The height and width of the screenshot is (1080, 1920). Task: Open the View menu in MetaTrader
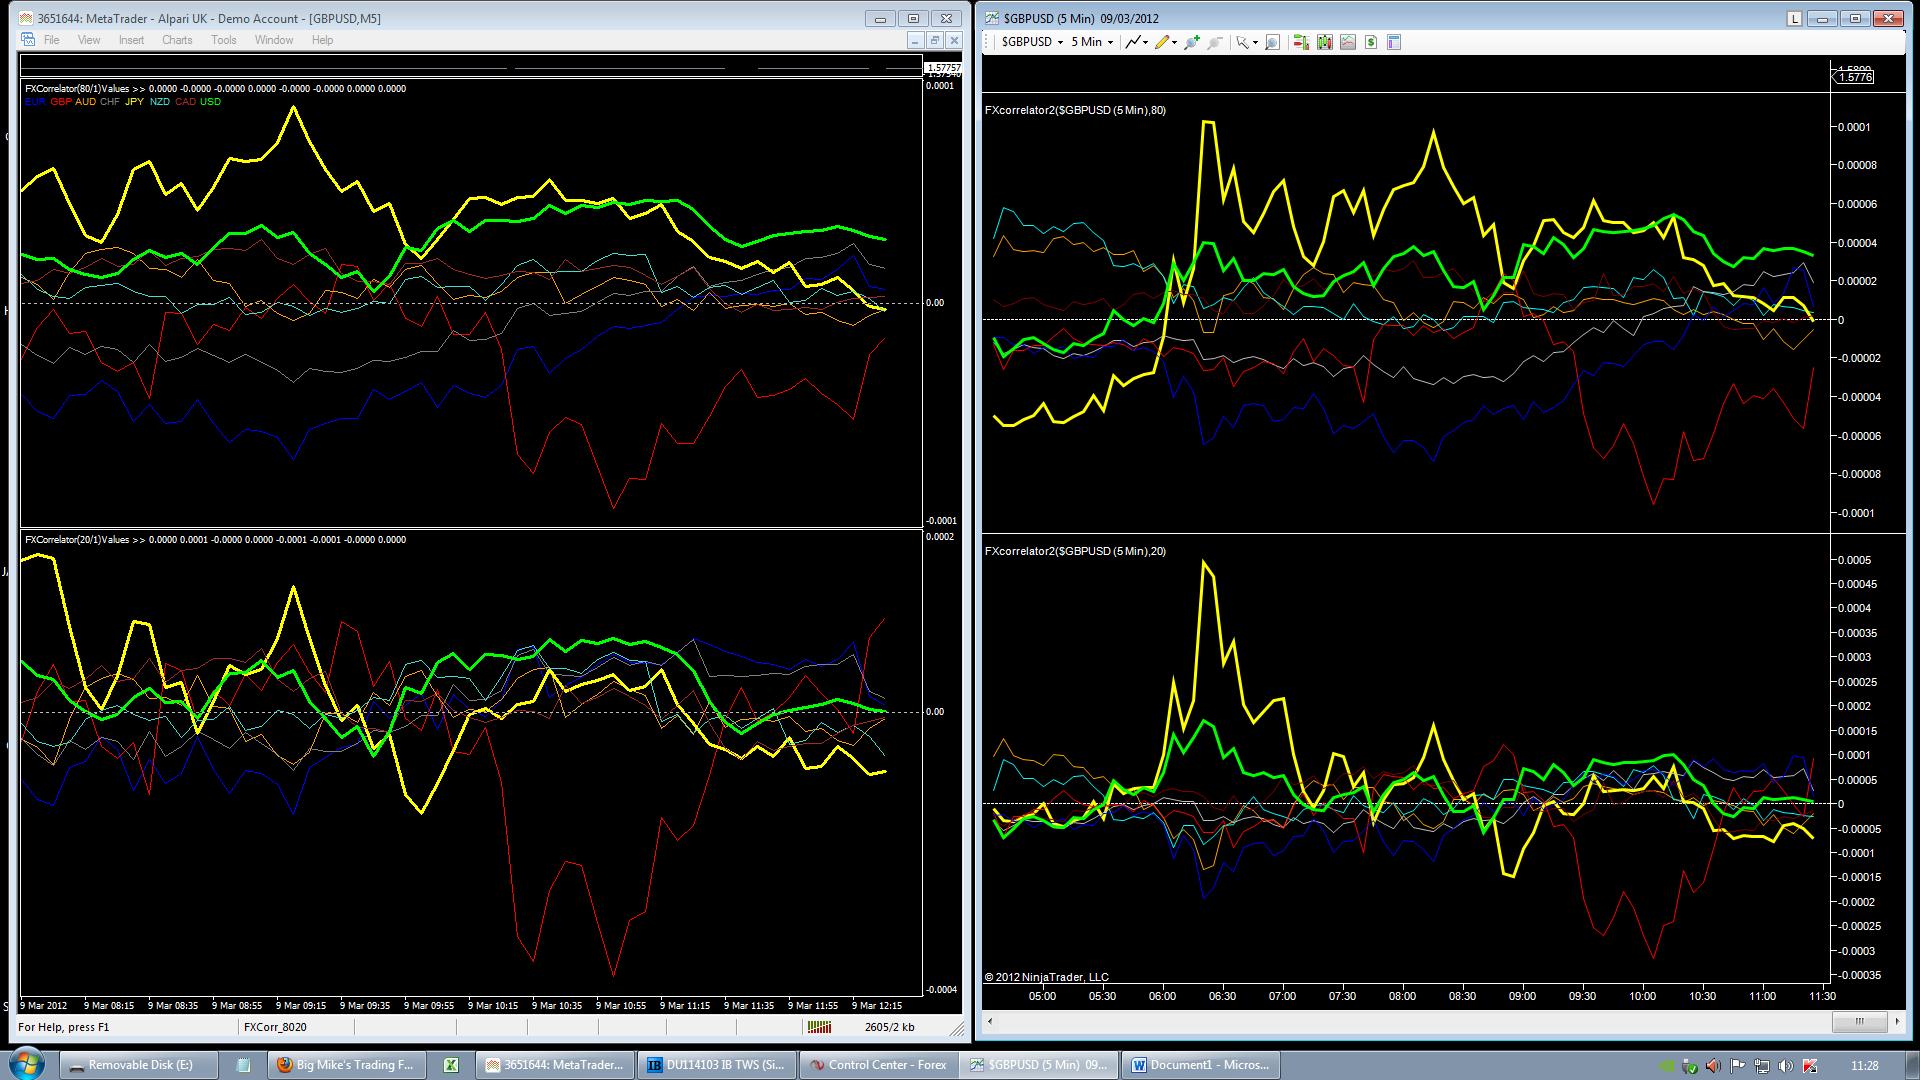(x=89, y=40)
